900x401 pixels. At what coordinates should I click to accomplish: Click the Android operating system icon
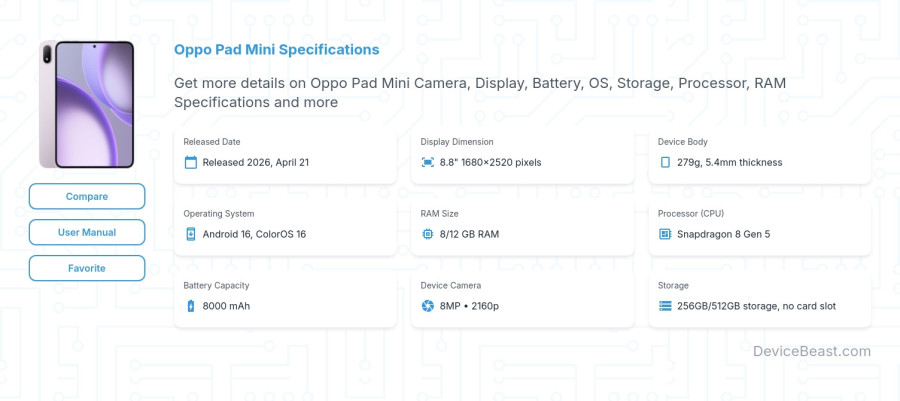(191, 234)
